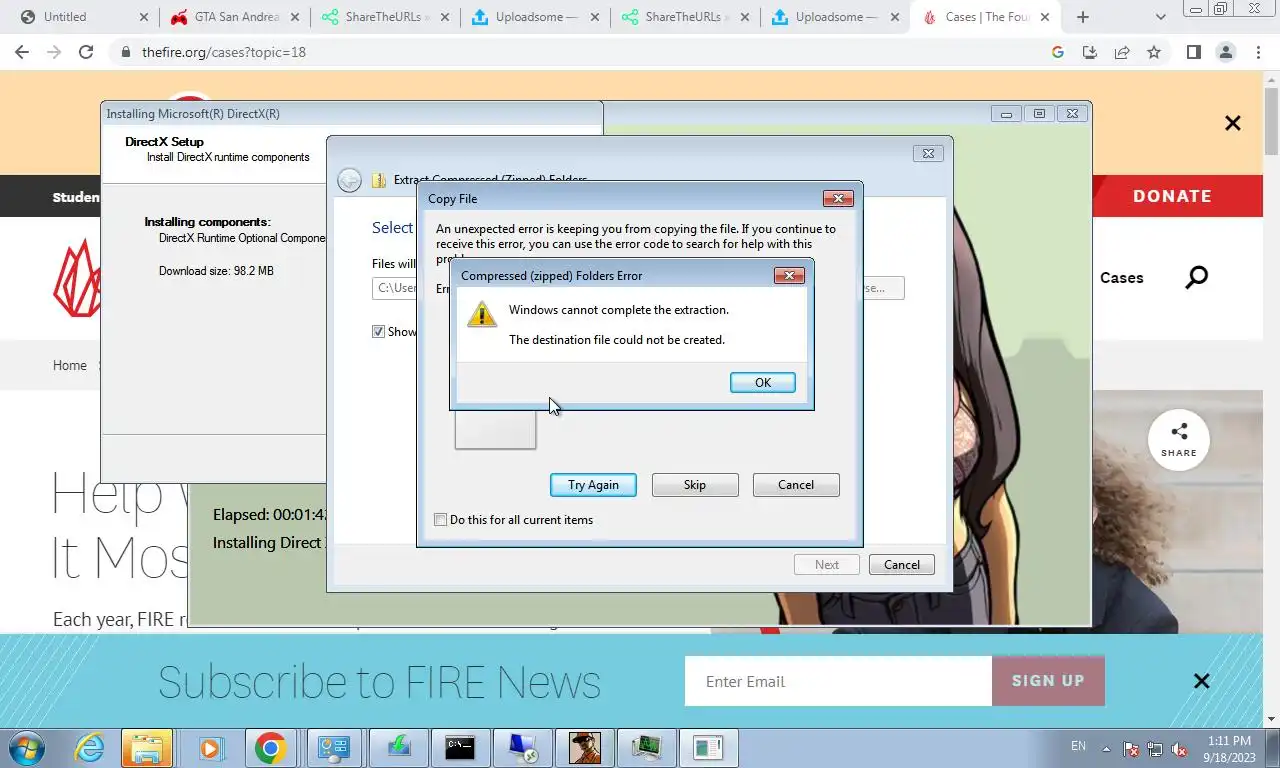
Task: Open green download arrow taskbar item
Action: pos(398,748)
